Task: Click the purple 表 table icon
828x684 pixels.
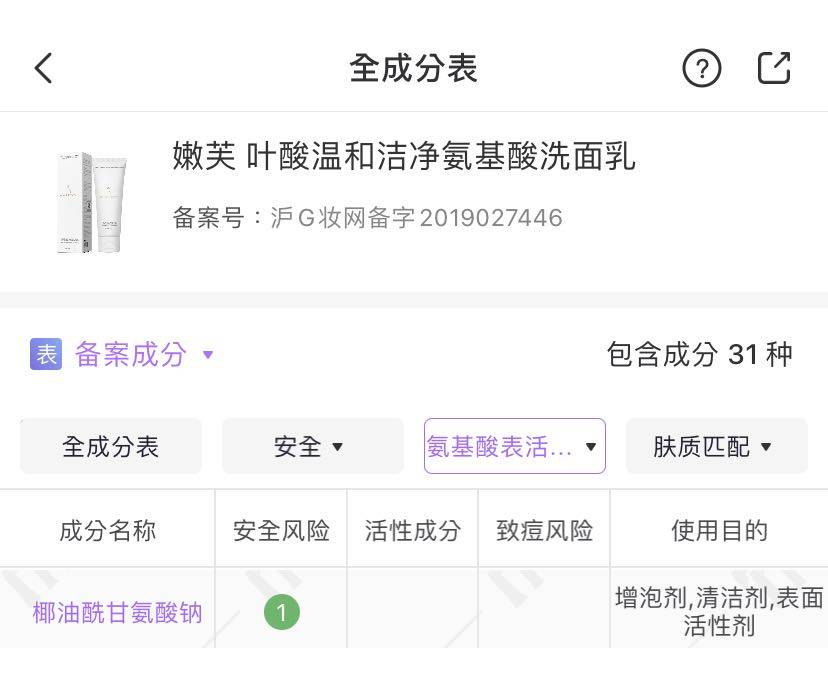Action: [x=46, y=354]
